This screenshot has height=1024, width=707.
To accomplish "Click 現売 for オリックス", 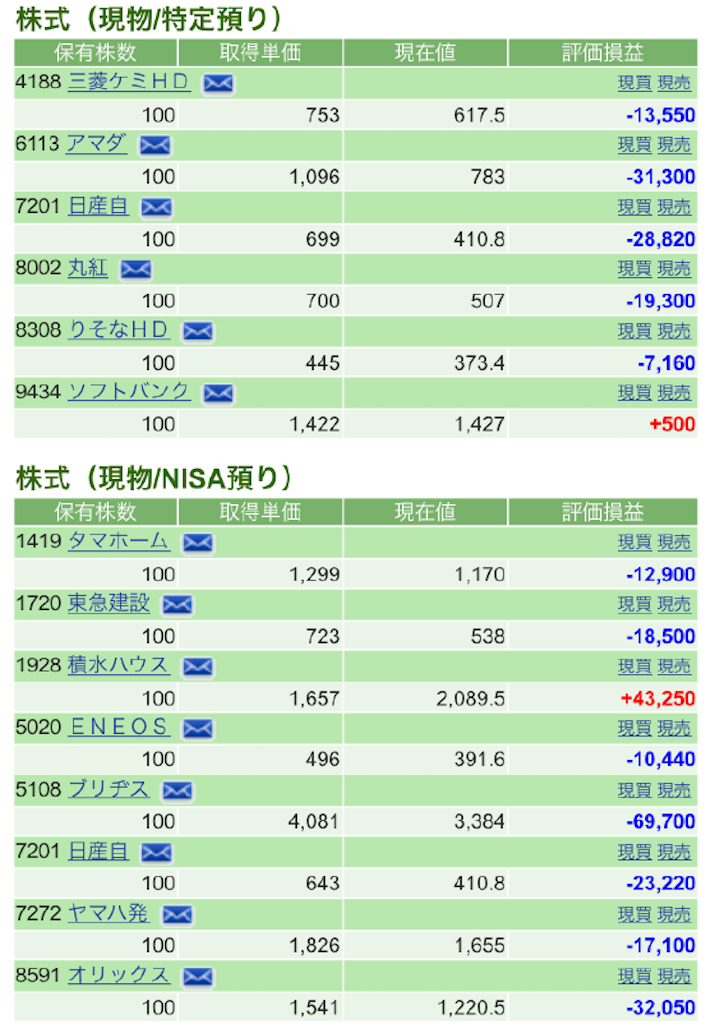I will click(x=674, y=976).
